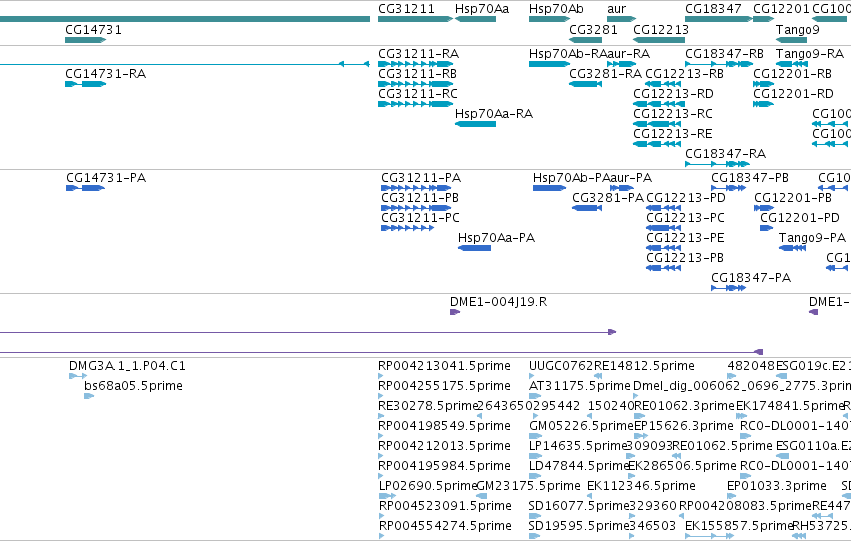This screenshot has height=541, width=851.
Task: Select EST RP004212013.5prime
Action: (444, 447)
